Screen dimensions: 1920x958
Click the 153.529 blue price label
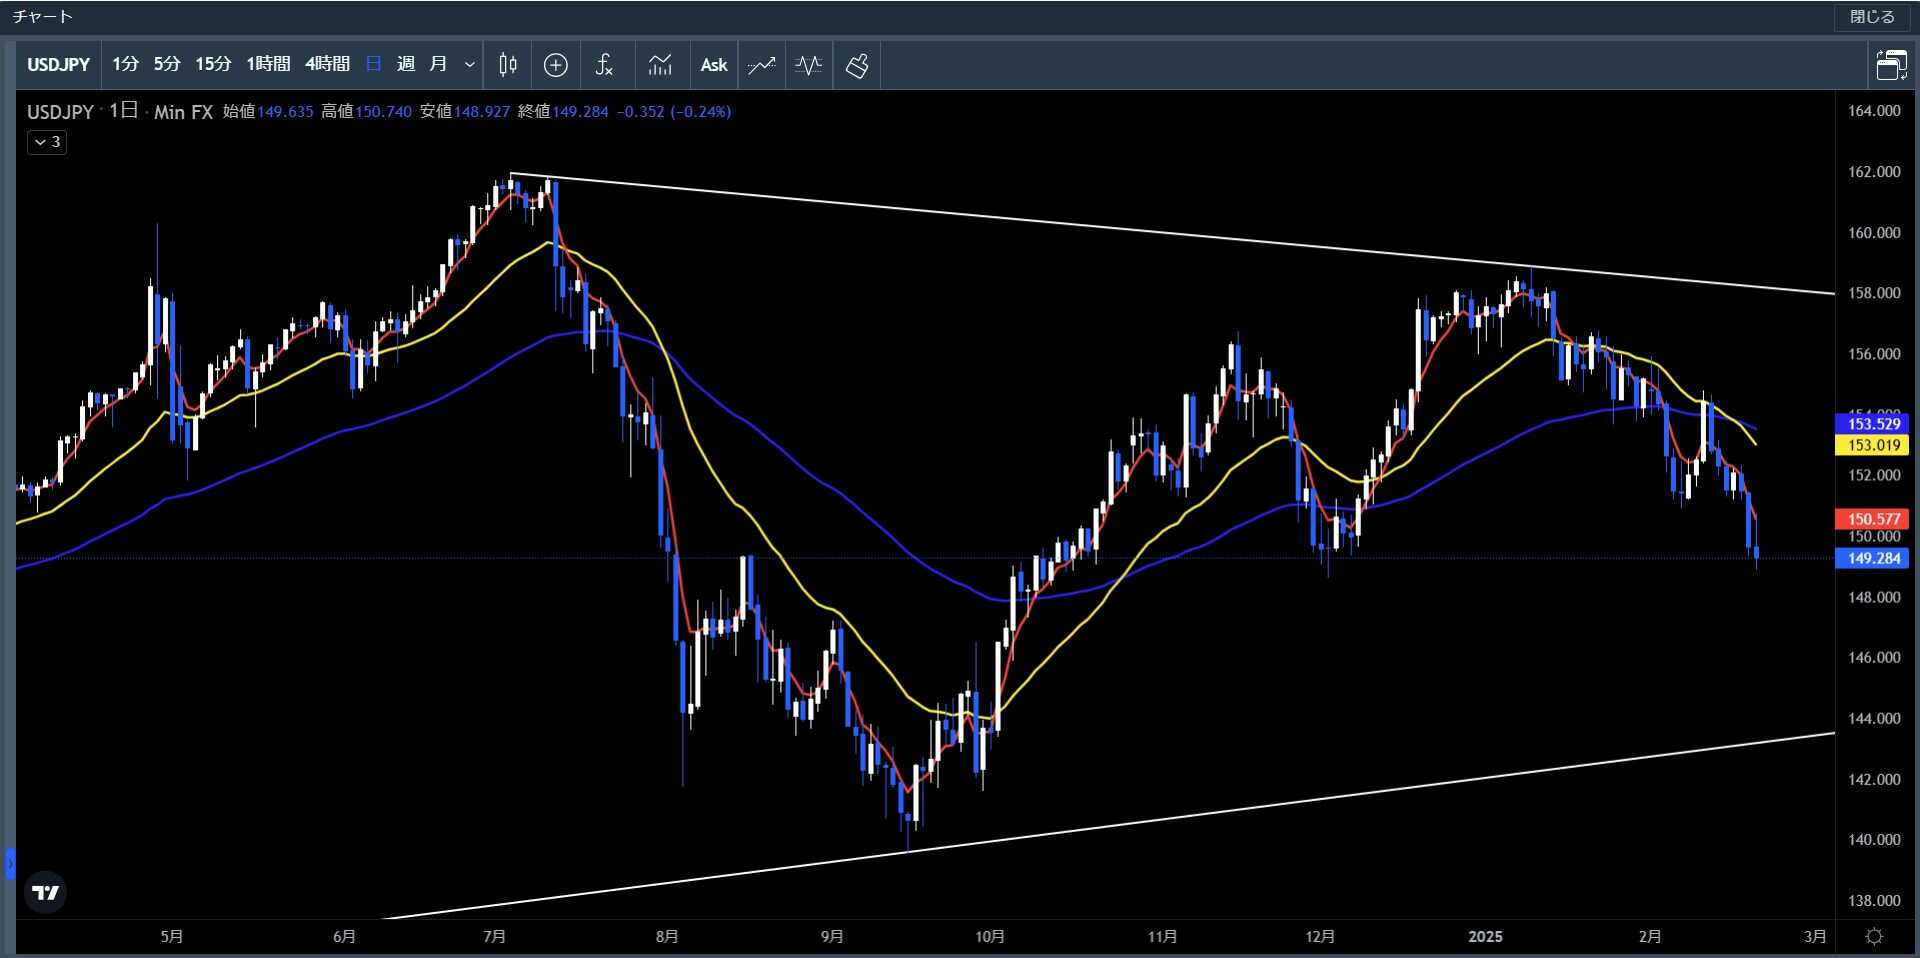tap(1873, 424)
